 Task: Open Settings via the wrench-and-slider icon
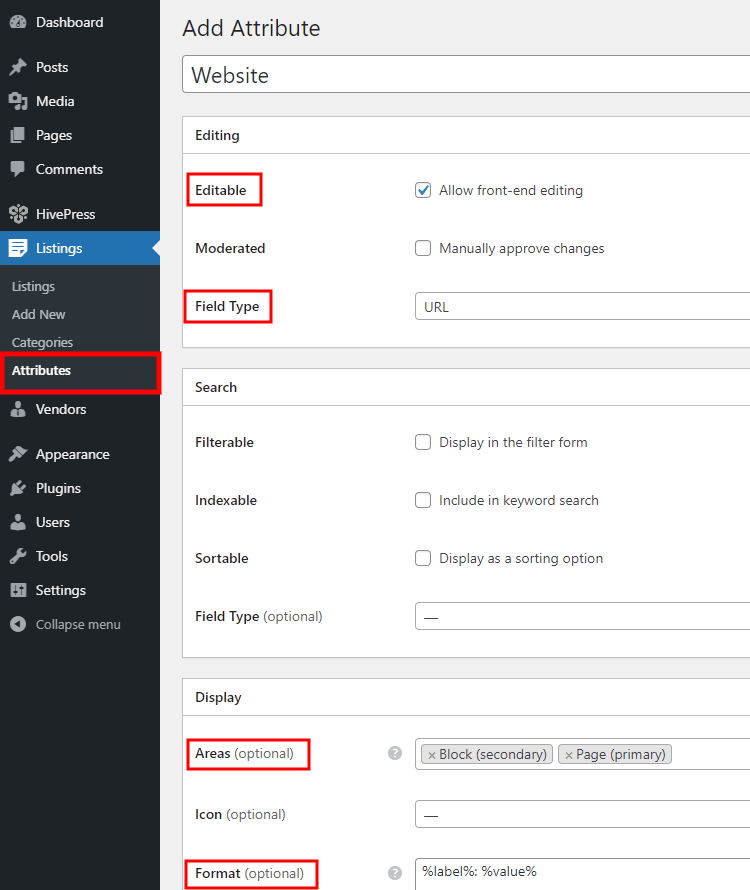click(x=20, y=590)
